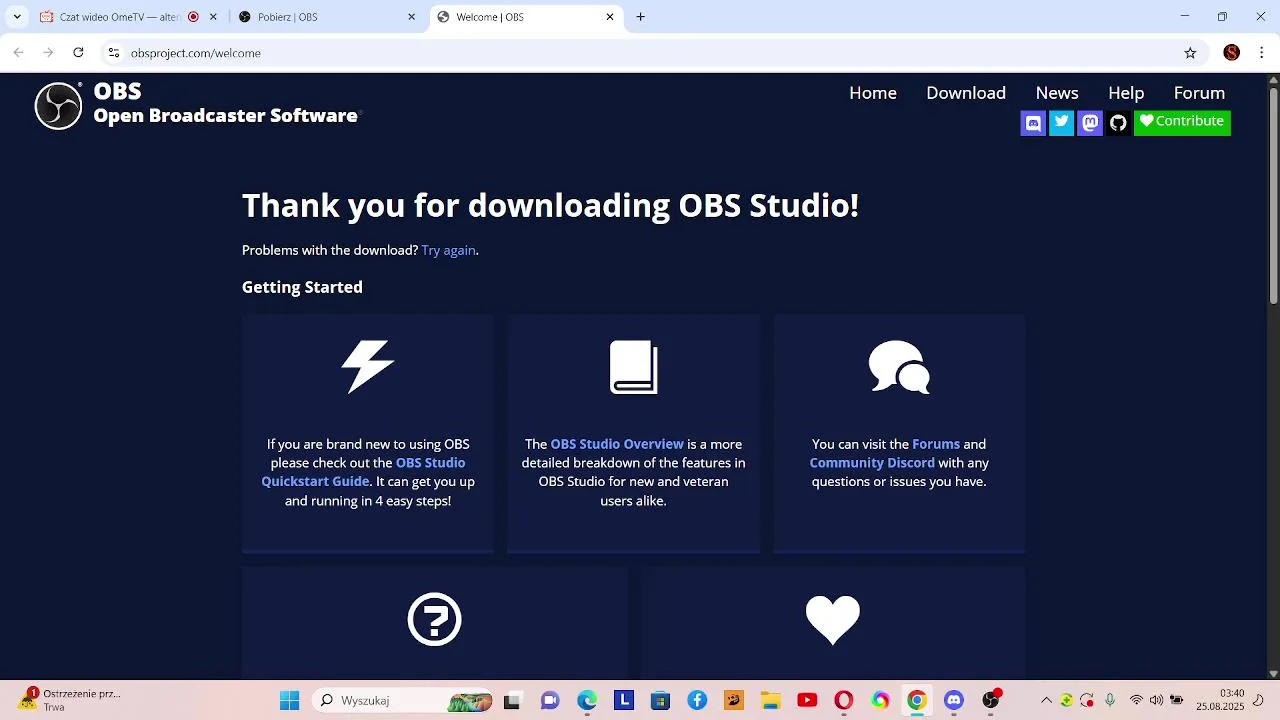1280x720 pixels.
Task: Close the Pobierz | OBS tab
Action: coord(411,17)
